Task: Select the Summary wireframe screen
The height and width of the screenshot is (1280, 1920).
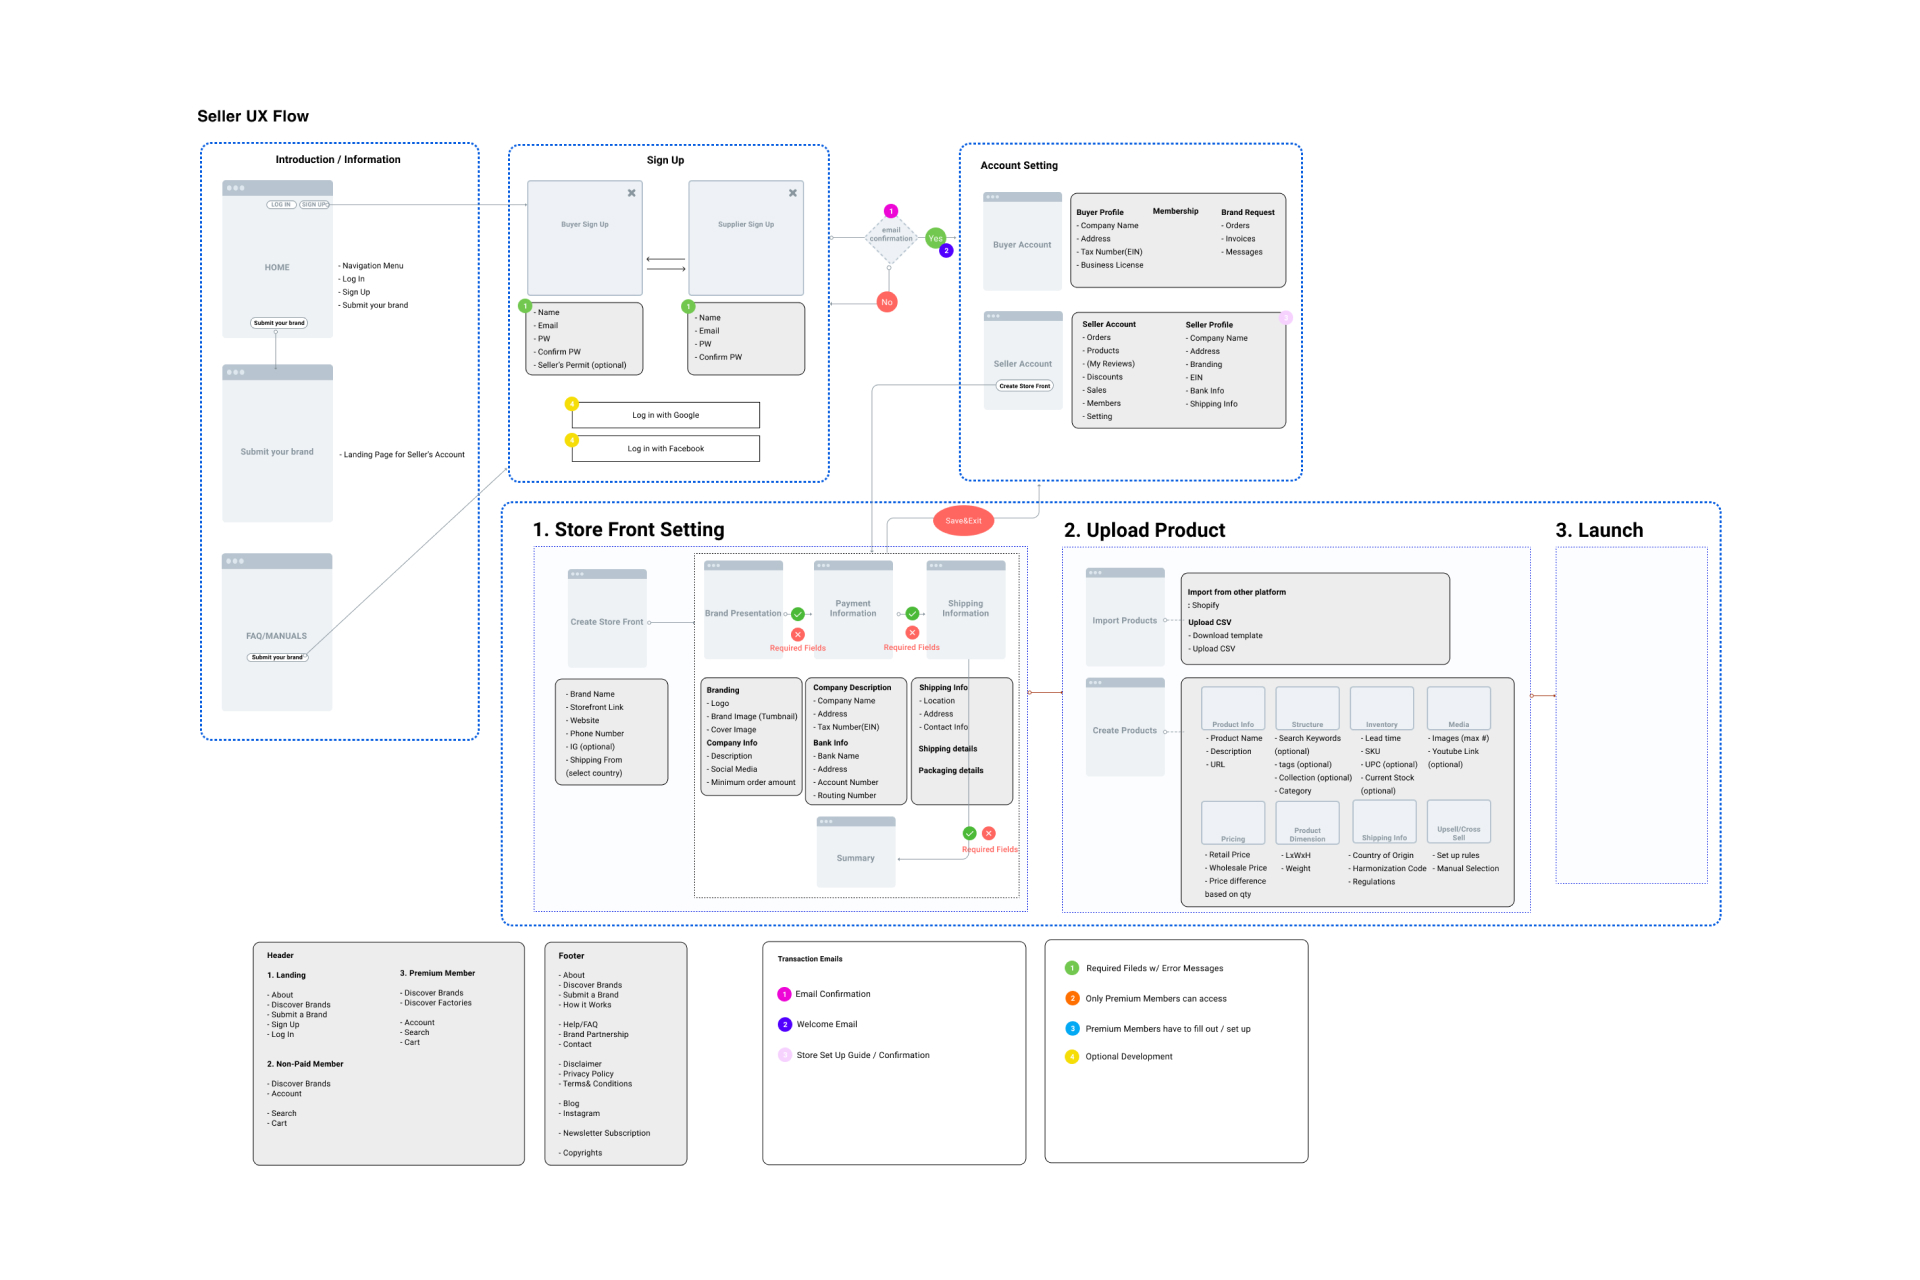Action: 856,853
